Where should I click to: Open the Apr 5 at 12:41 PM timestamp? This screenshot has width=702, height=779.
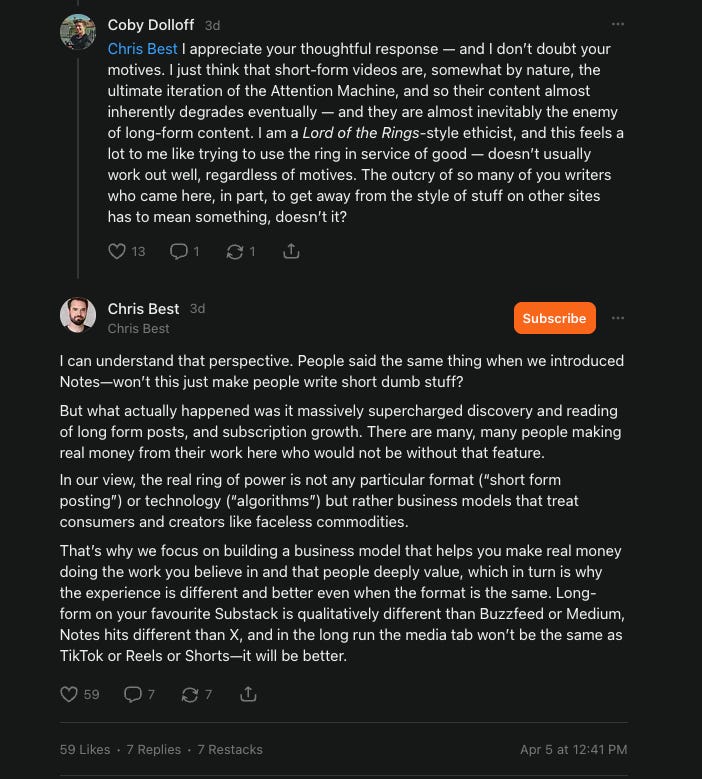pos(573,749)
